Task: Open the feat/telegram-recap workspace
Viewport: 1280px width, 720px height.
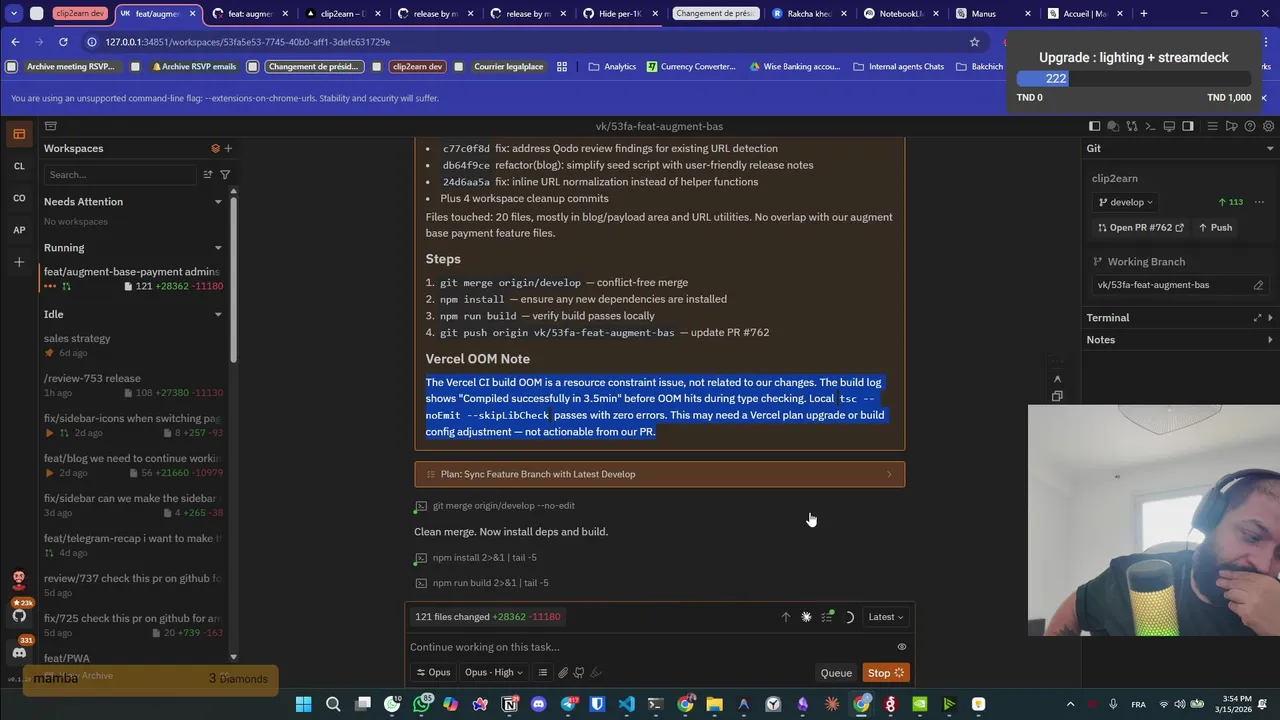Action: point(133,545)
